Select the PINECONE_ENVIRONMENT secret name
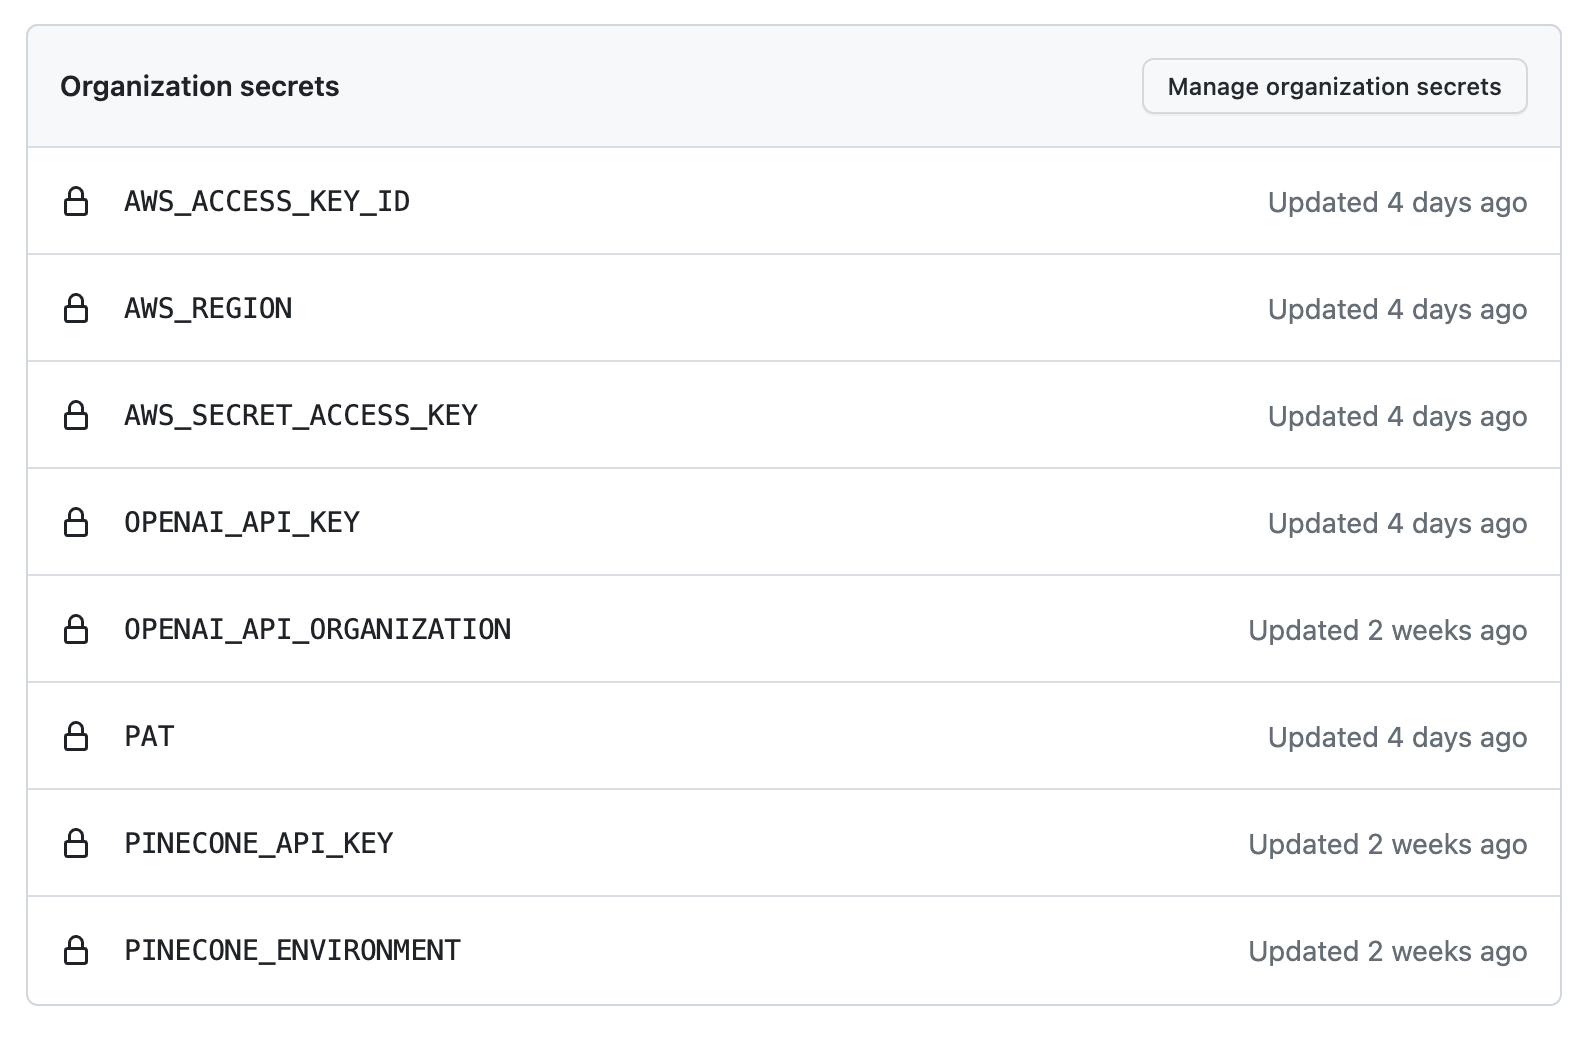 click(x=293, y=951)
